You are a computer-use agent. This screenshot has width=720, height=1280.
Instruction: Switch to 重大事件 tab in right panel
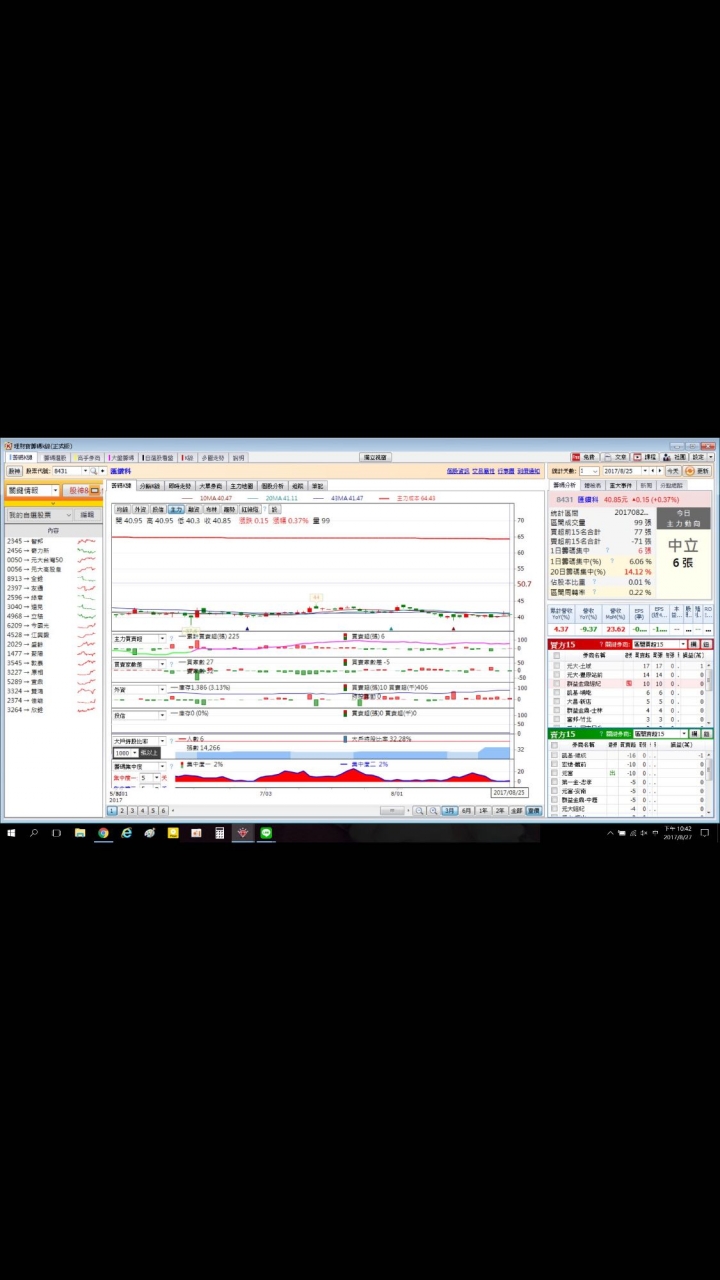620,485
